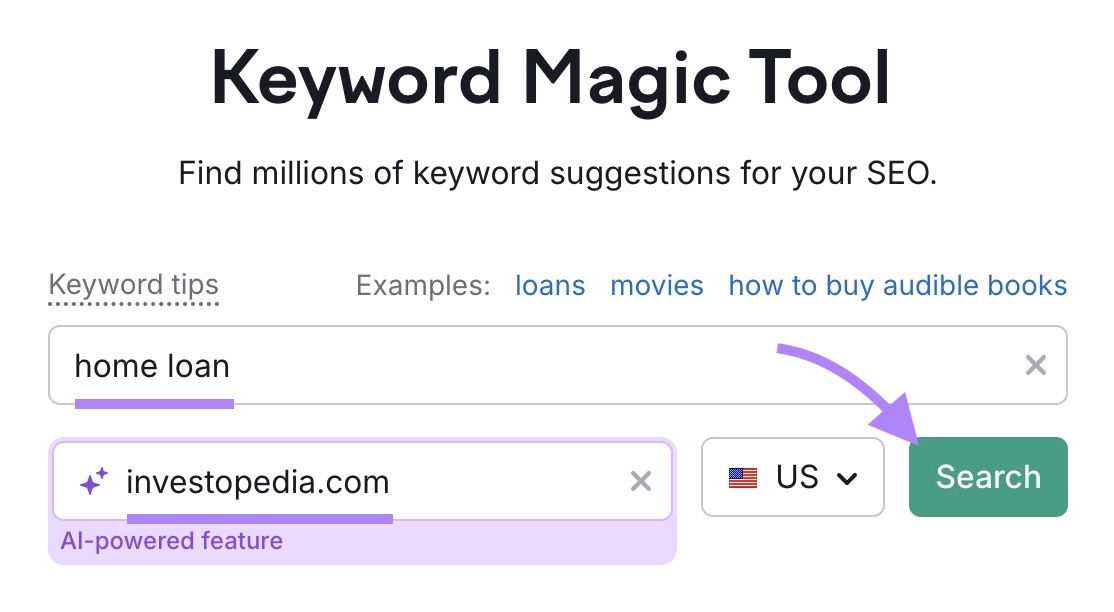
Task: Click inside the home loan keyword field
Action: click(400, 366)
